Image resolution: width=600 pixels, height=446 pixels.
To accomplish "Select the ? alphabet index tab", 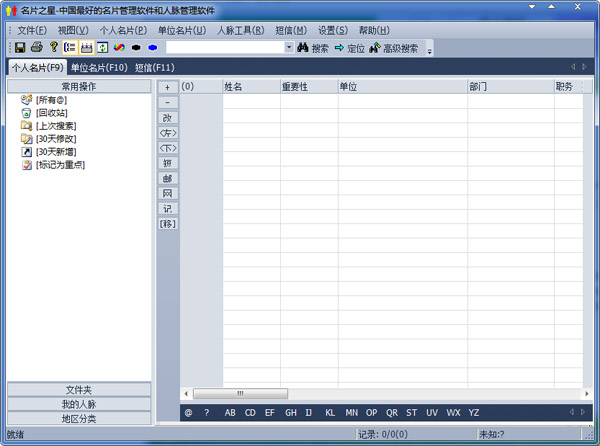I will 207,413.
